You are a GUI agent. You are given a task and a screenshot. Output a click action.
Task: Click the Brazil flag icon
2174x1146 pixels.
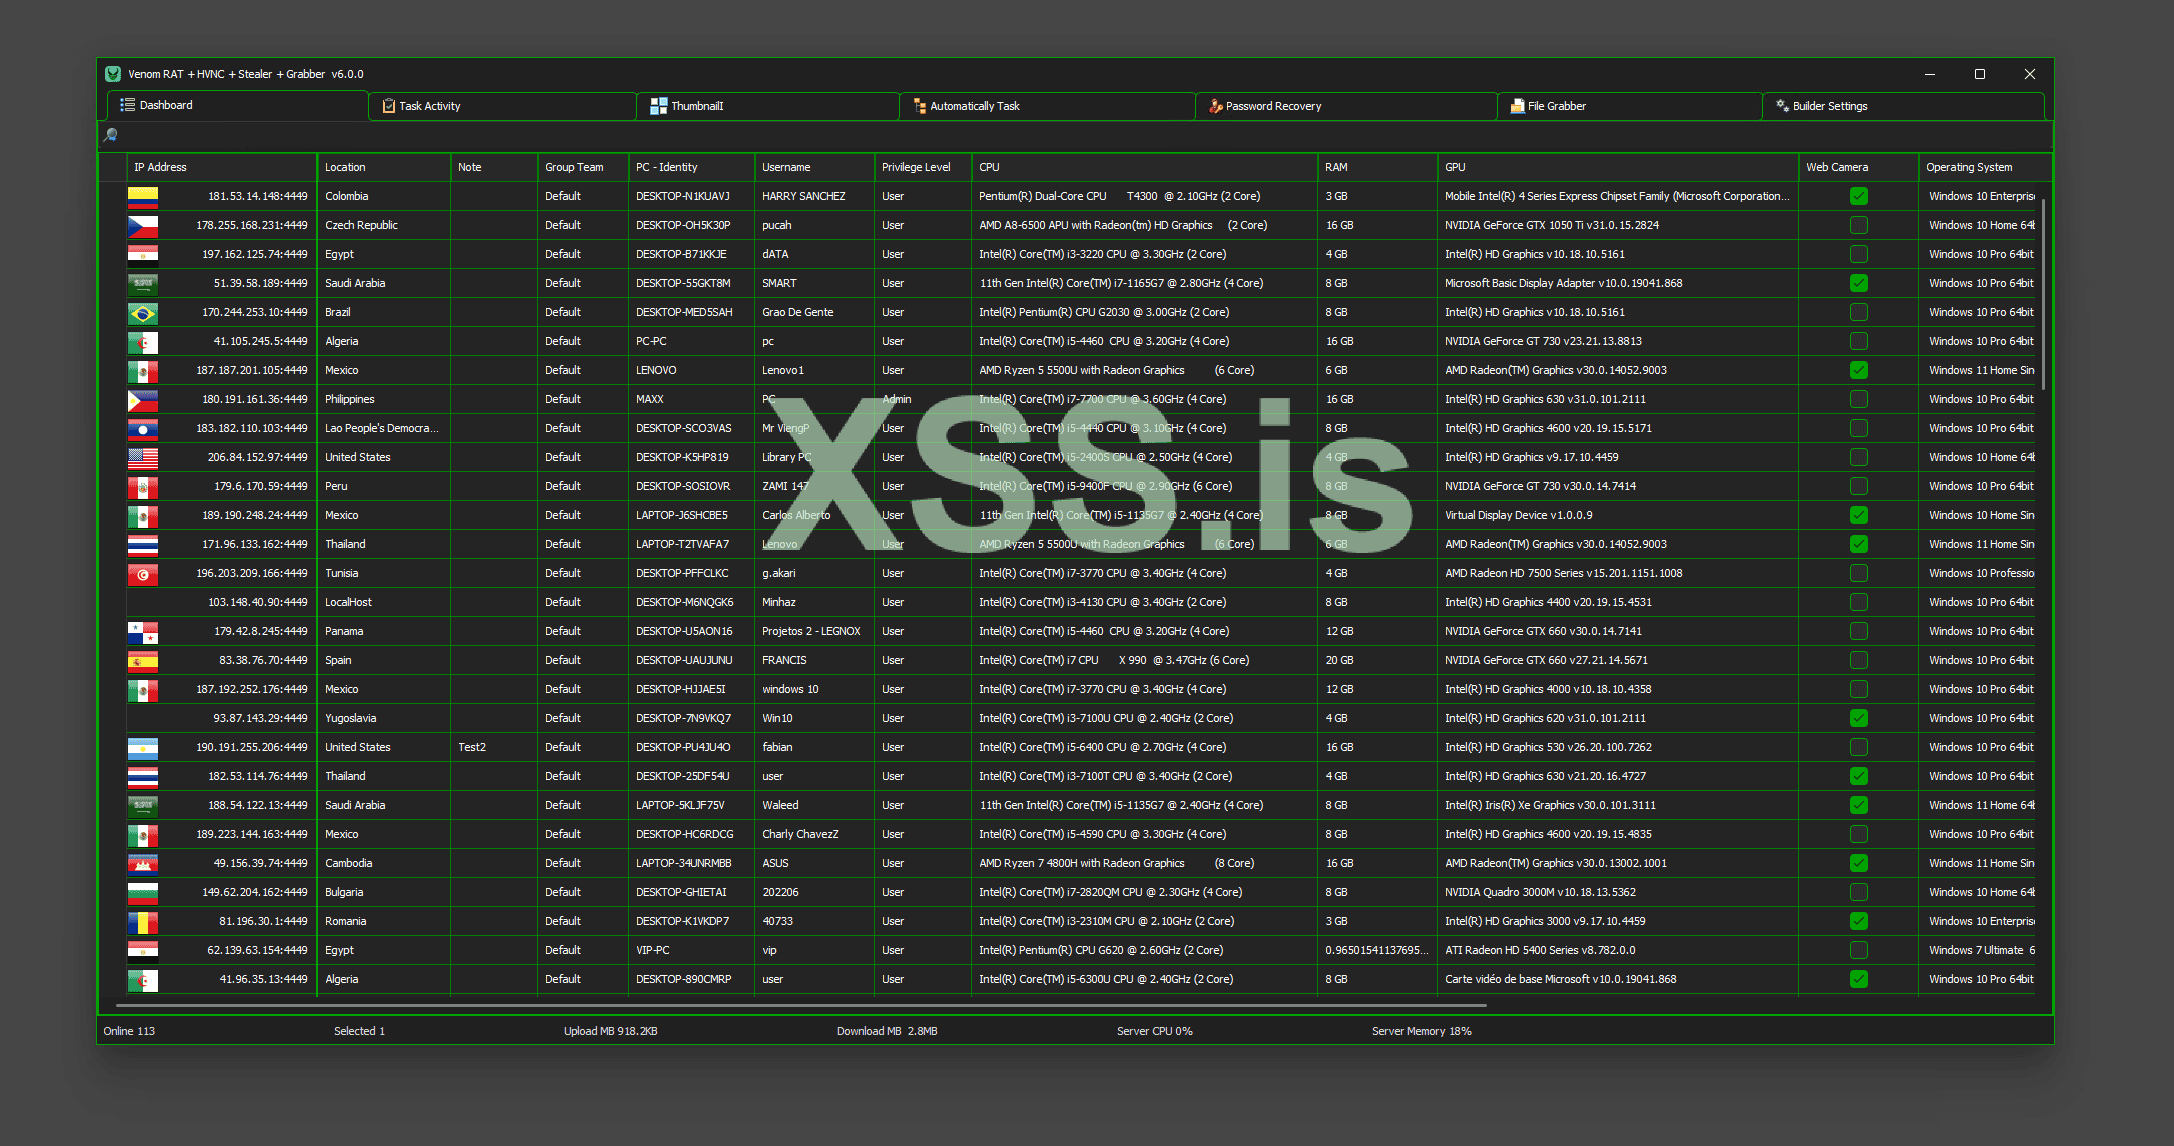[x=143, y=313]
